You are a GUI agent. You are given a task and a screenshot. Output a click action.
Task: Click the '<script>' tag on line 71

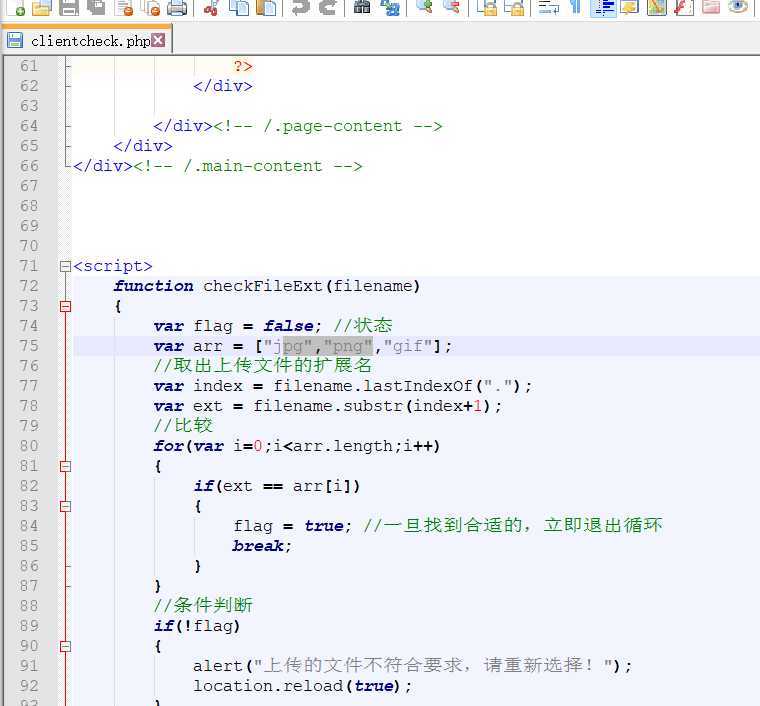pos(112,266)
